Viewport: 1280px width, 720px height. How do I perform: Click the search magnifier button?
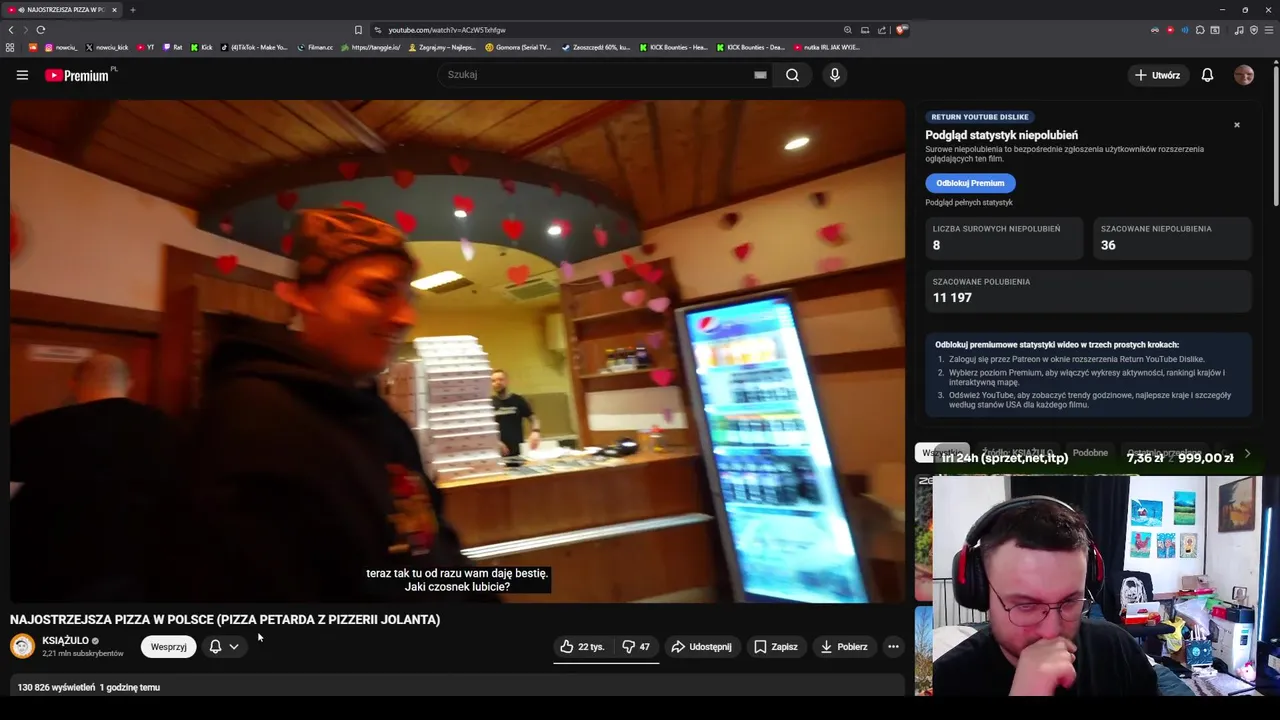792,75
